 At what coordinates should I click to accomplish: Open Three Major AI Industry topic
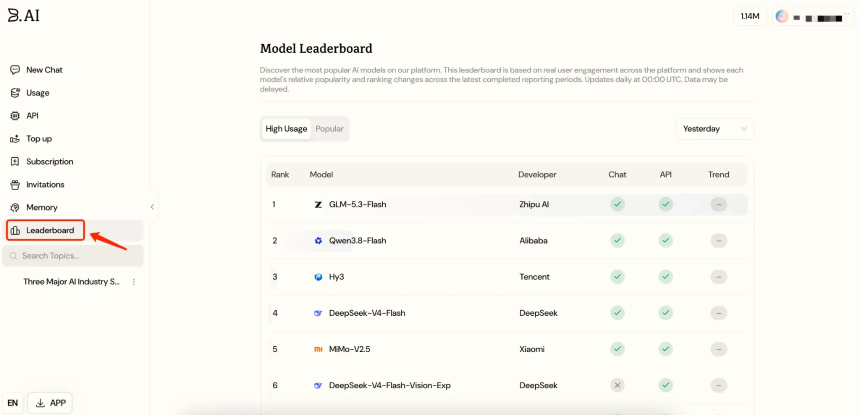pyautogui.click(x=71, y=282)
